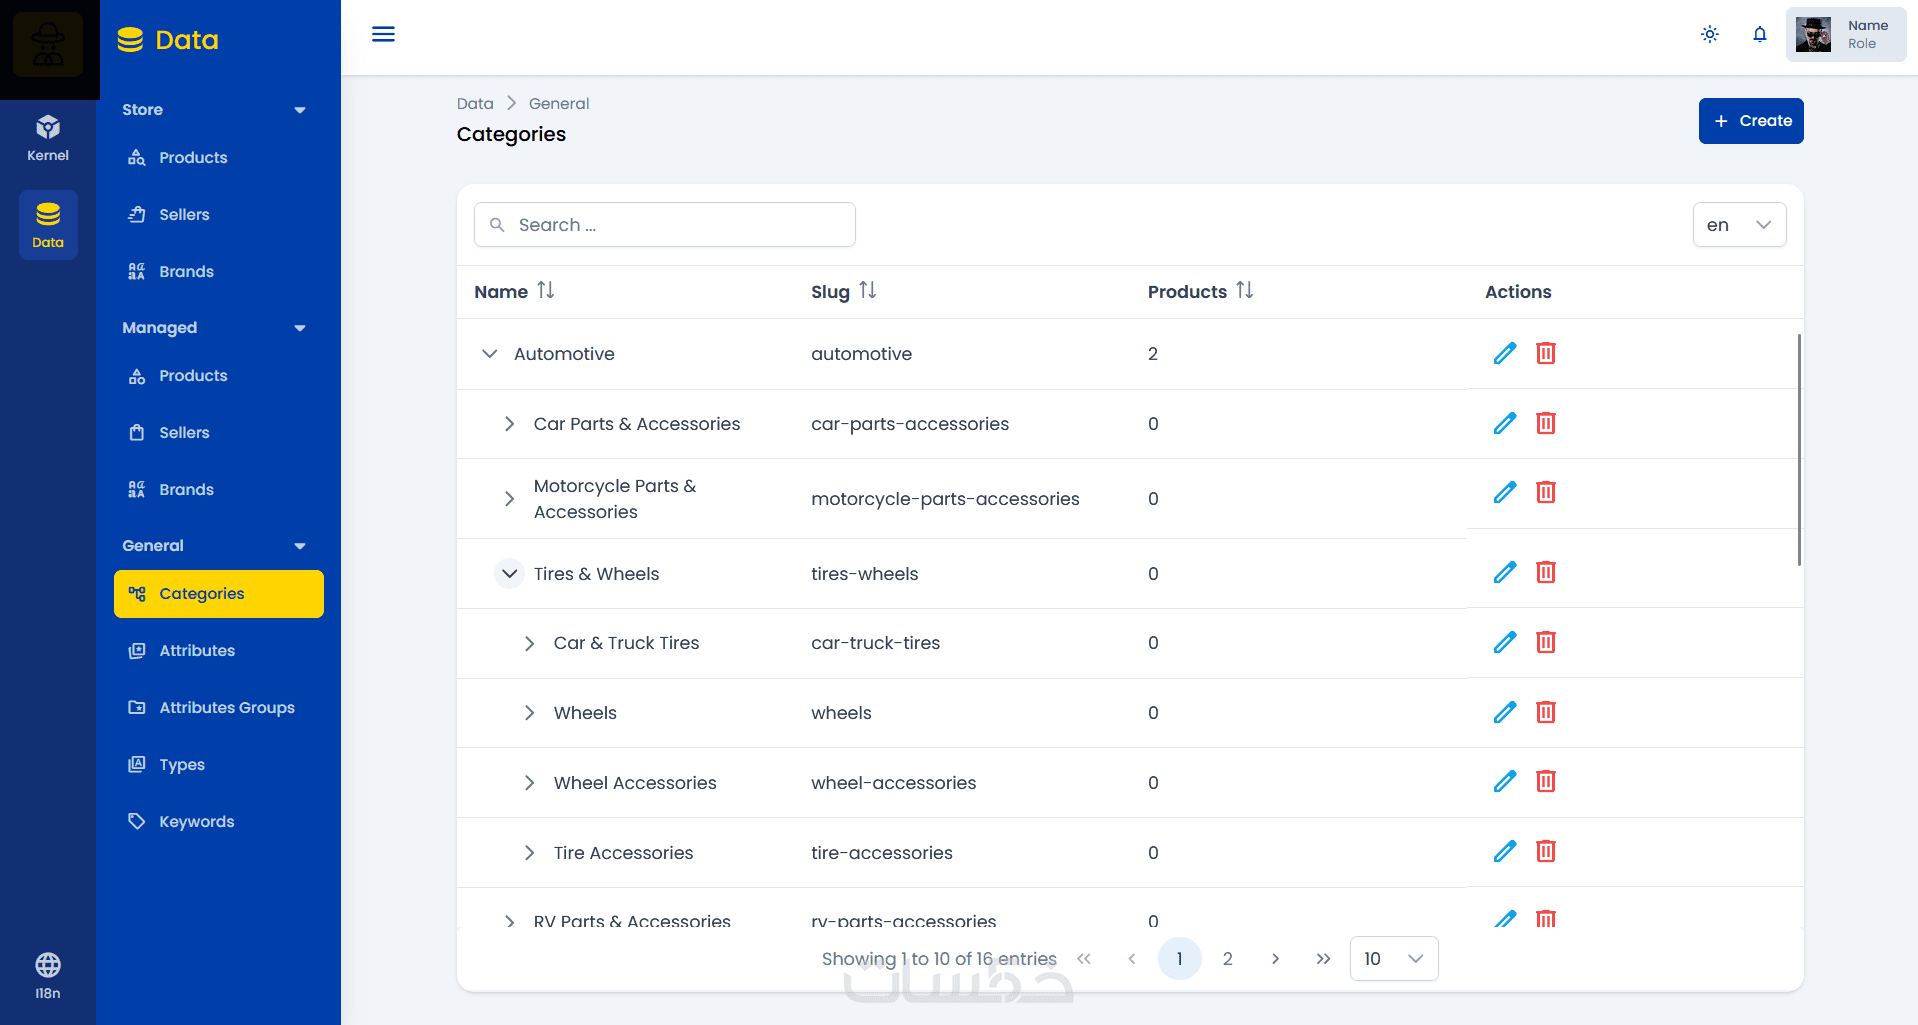Expand the Car & Truck Tires row
The width and height of the screenshot is (1918, 1025).
(x=530, y=643)
